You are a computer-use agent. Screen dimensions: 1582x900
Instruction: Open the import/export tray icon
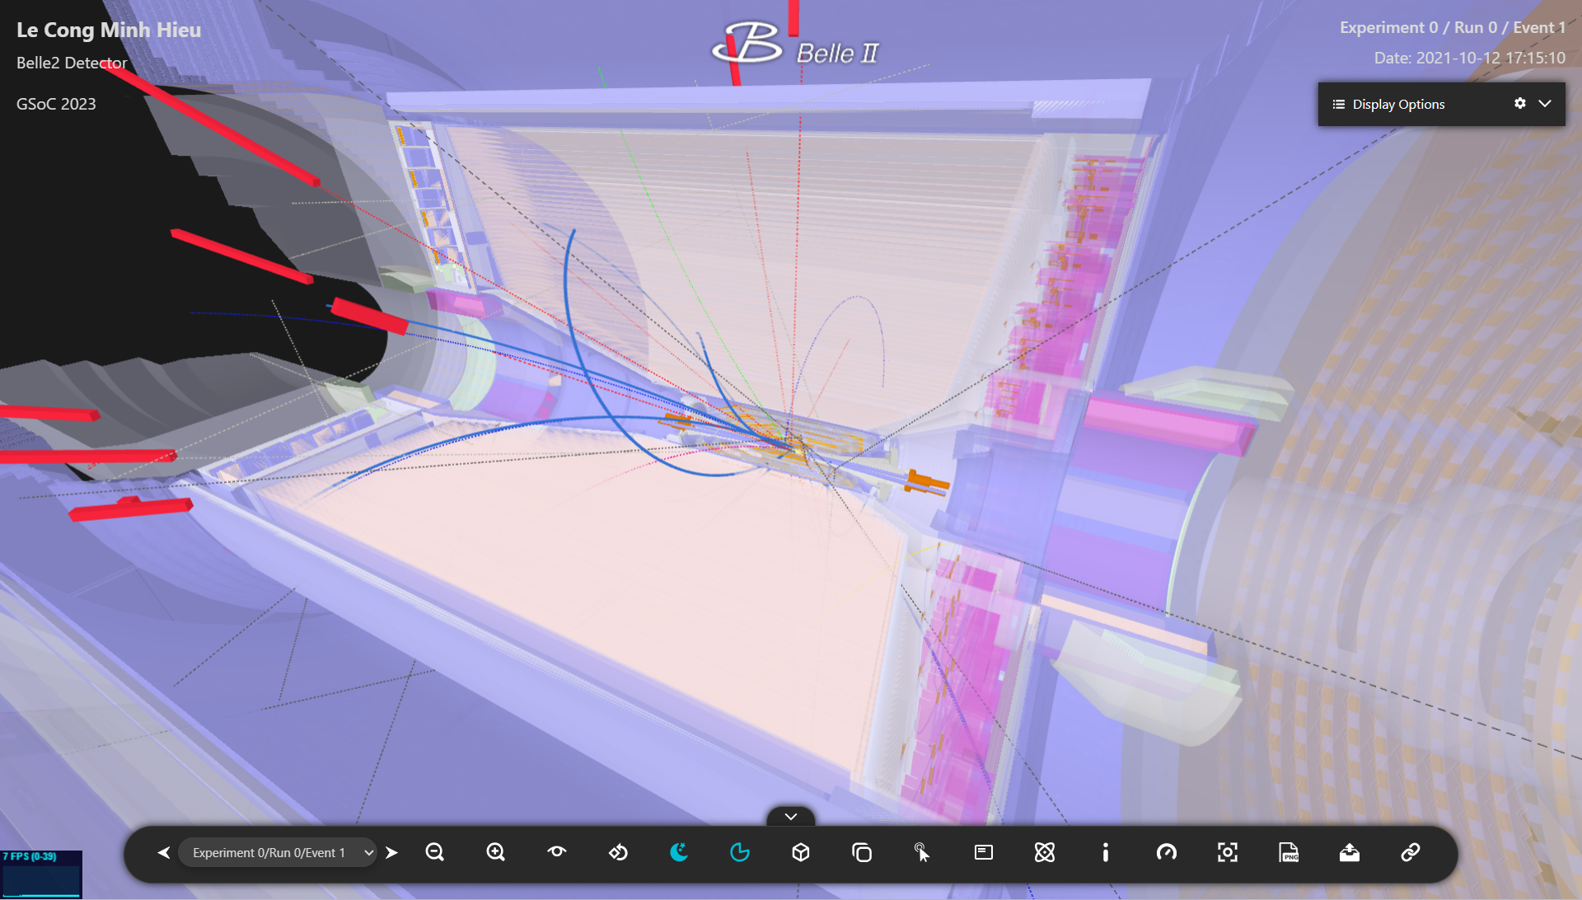pos(1350,852)
